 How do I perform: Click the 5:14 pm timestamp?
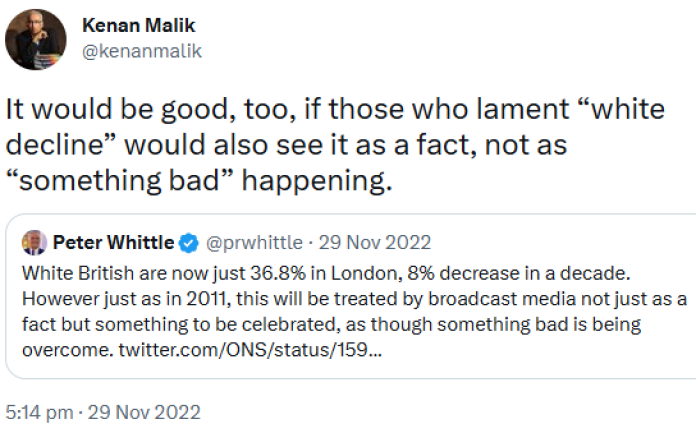[x=39, y=412]
